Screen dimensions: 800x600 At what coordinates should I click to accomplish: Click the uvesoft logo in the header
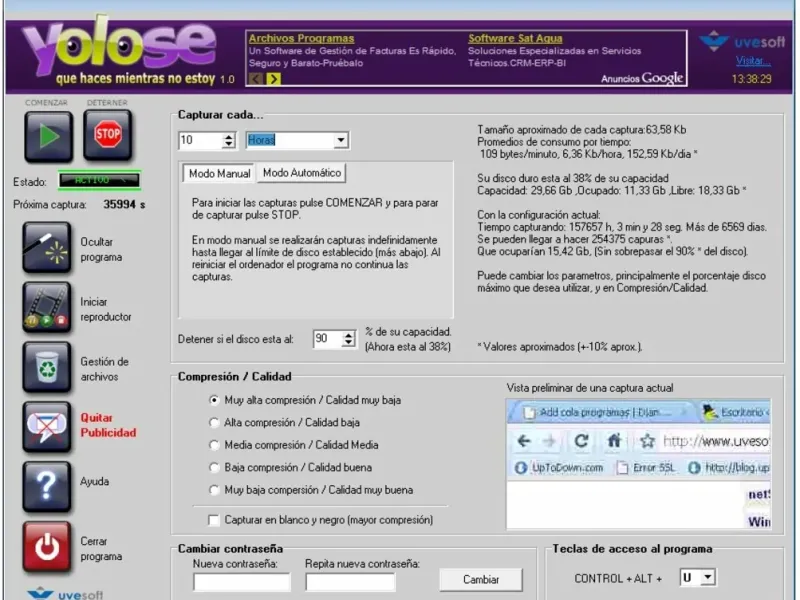click(x=742, y=41)
